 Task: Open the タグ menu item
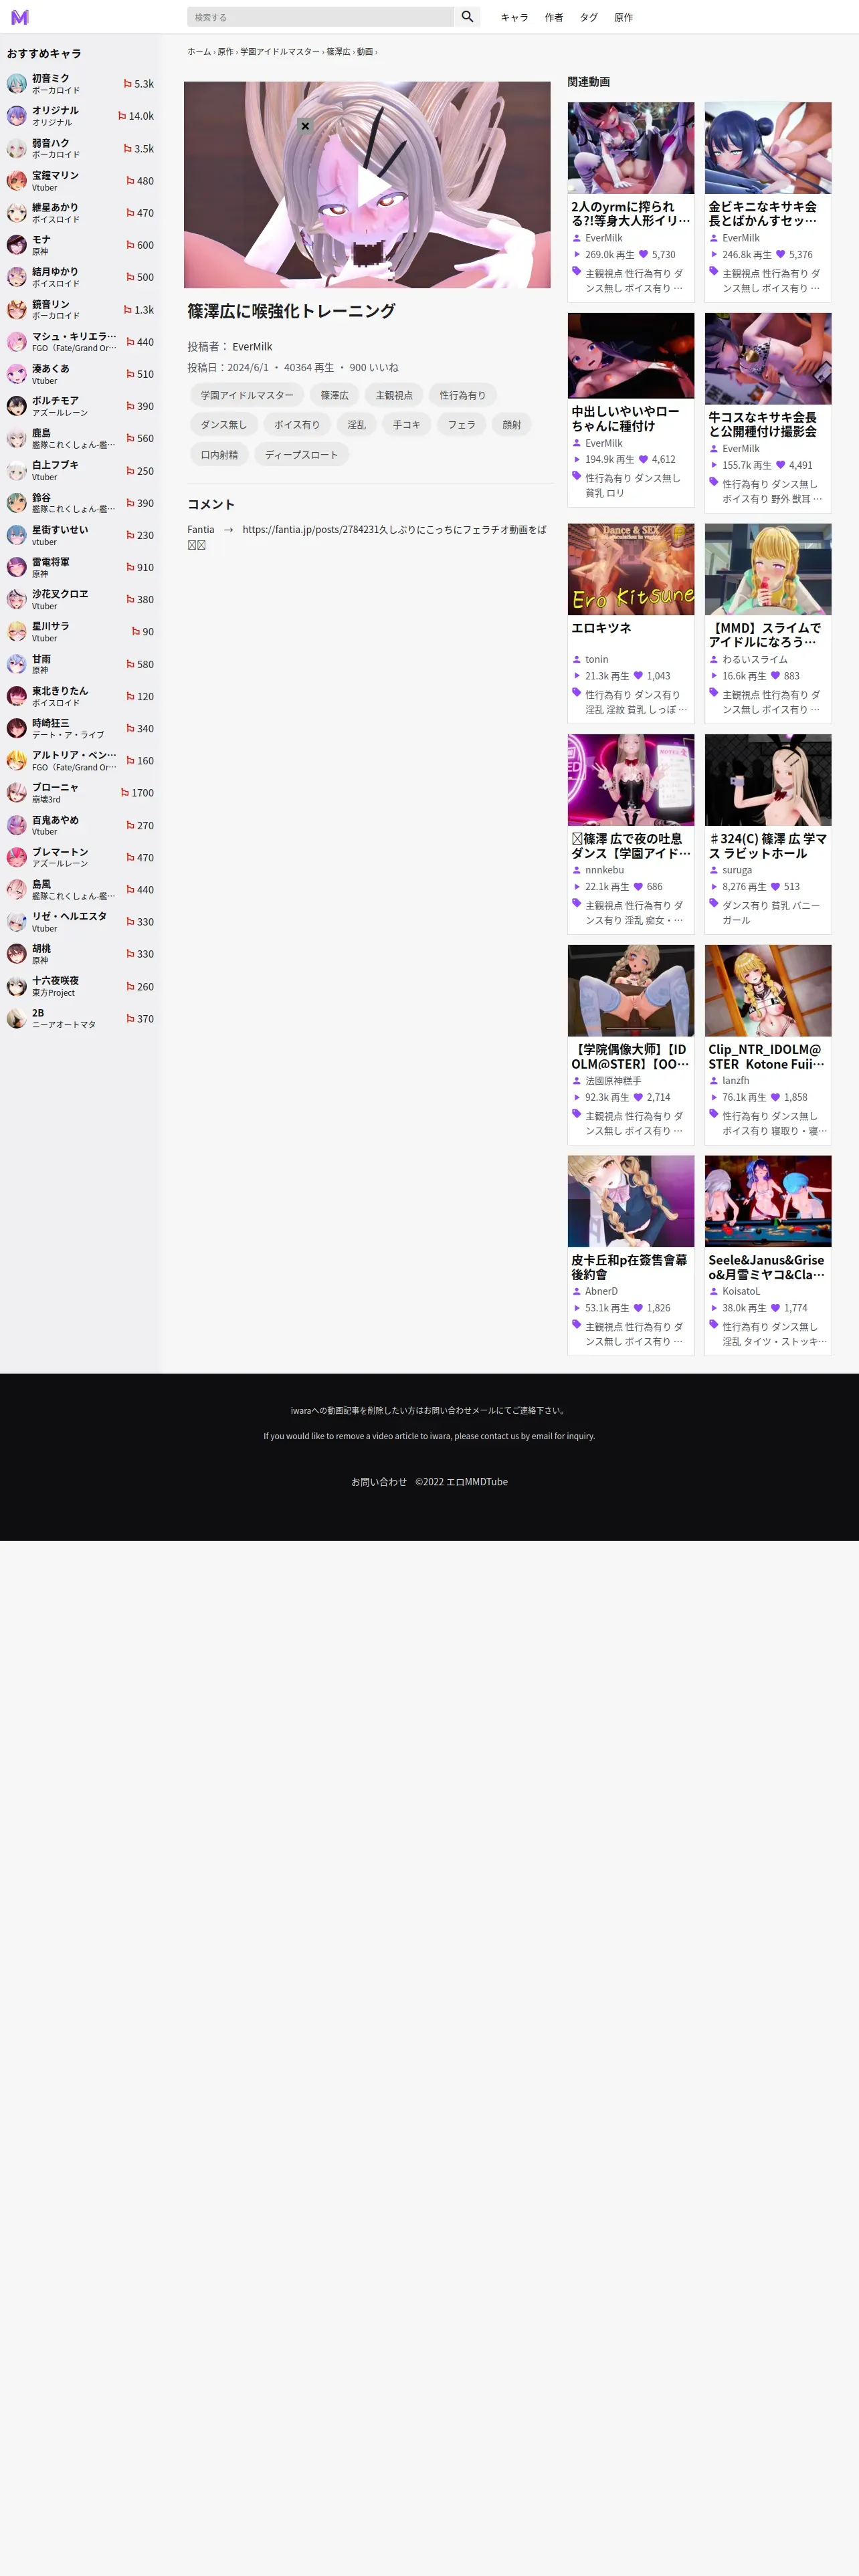589,17
